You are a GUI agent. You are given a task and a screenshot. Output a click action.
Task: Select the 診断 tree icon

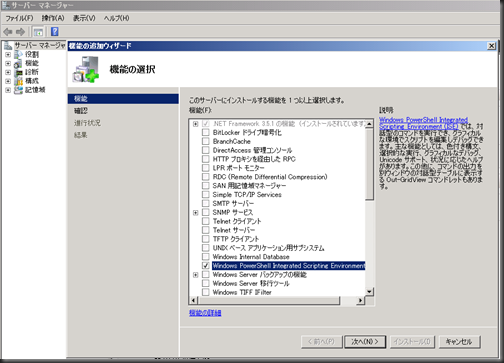18,72
